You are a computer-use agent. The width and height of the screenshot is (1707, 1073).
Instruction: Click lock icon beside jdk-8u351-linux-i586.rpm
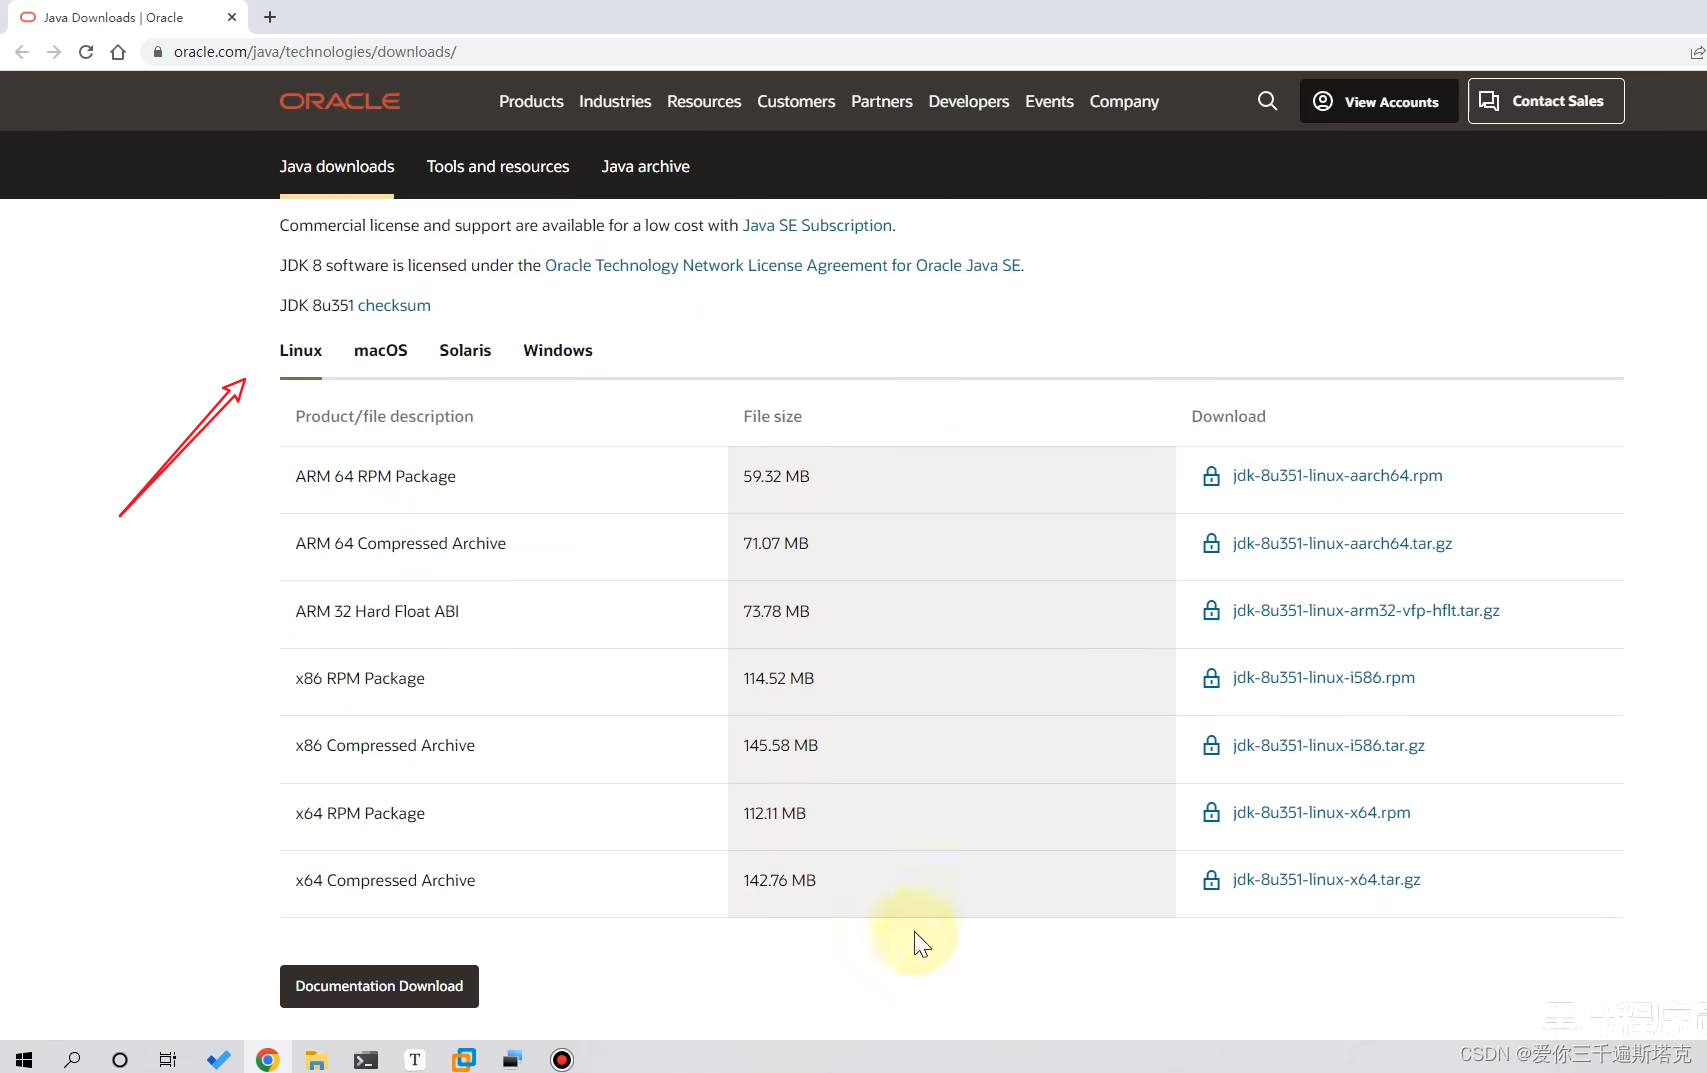1211,678
